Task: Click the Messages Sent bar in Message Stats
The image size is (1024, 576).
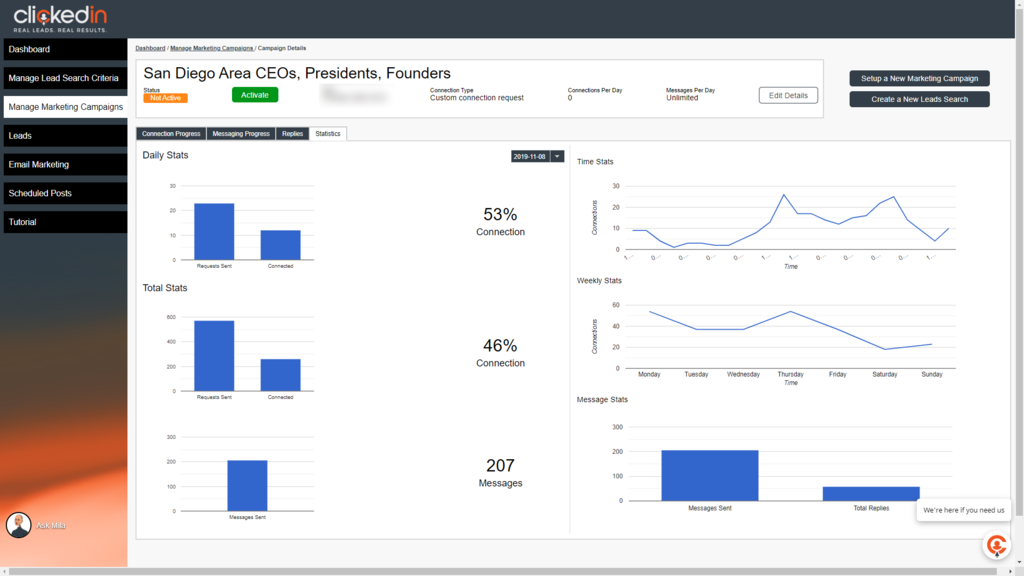Action: 710,475
